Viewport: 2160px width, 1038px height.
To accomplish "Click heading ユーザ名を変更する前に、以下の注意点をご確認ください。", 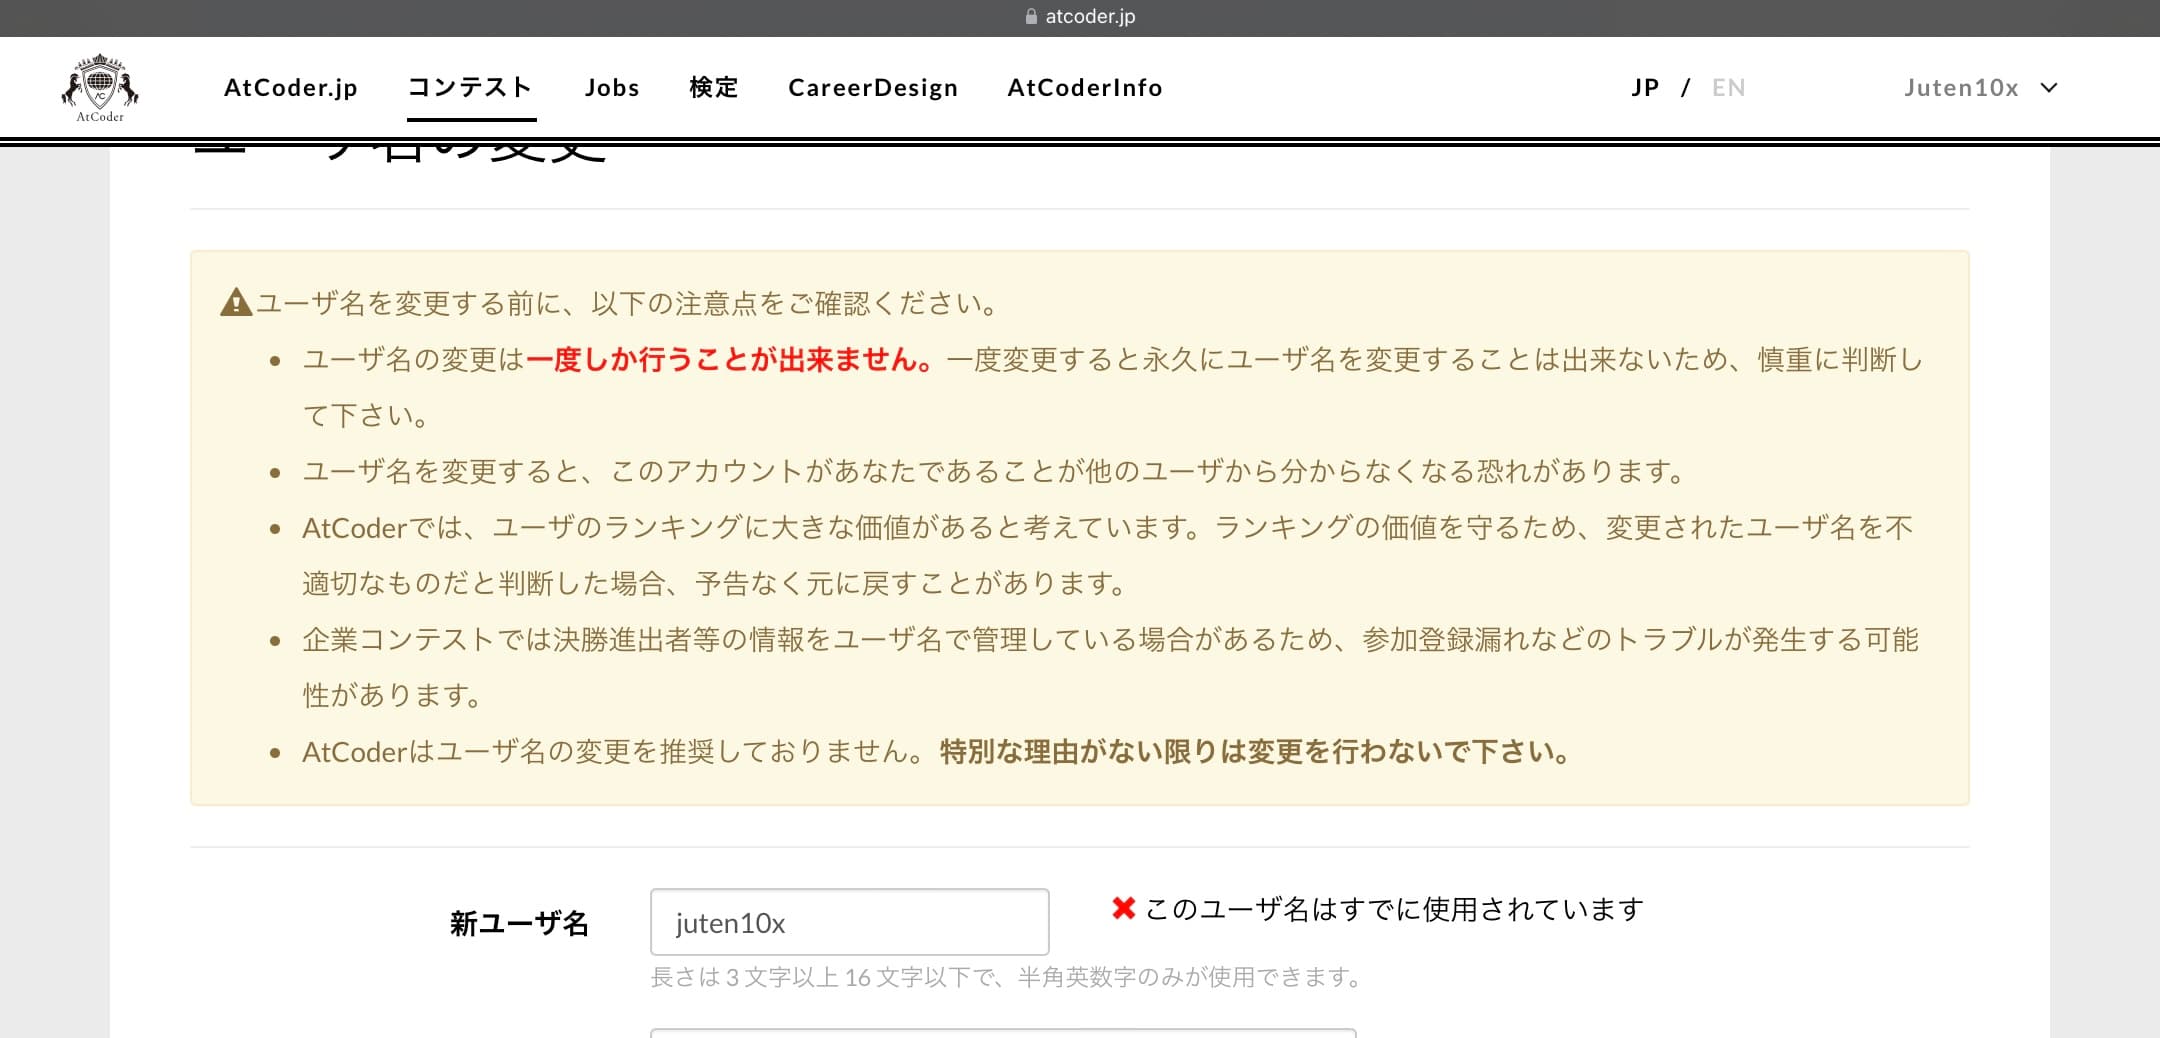I will 629,303.
